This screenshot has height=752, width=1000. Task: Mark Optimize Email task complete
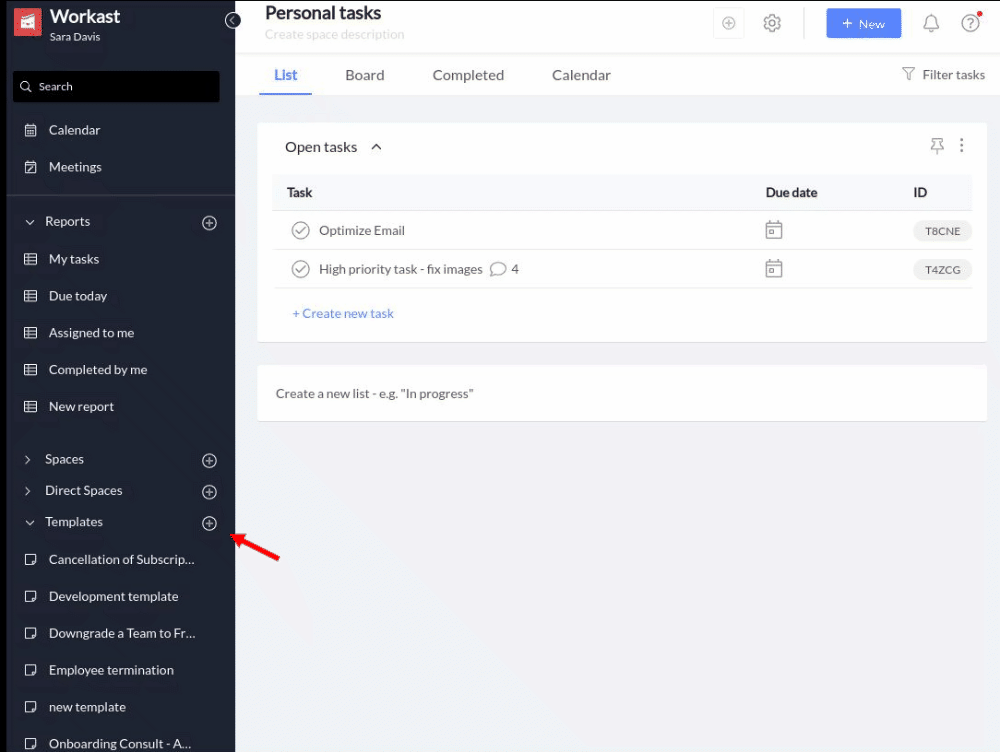point(300,230)
